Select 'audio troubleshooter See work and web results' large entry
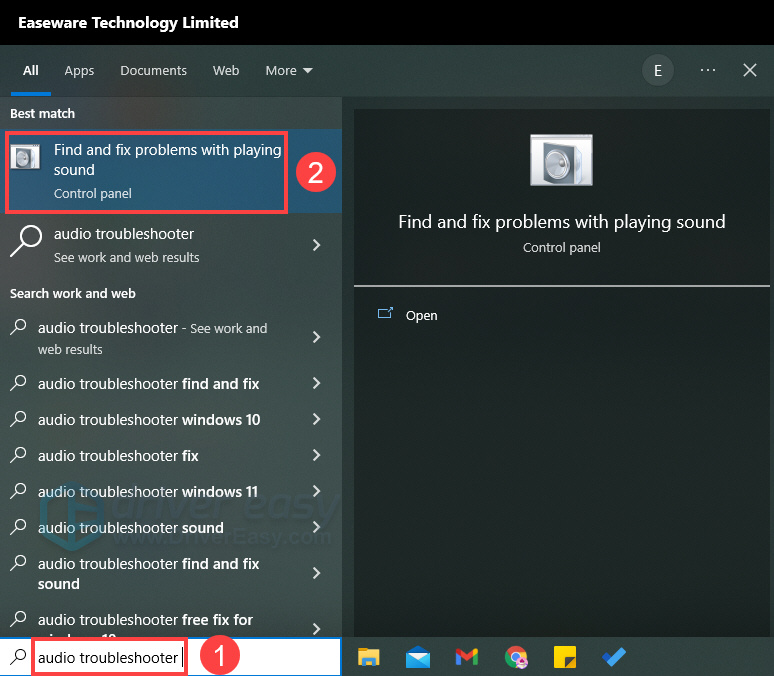The image size is (774, 676). tap(171, 245)
